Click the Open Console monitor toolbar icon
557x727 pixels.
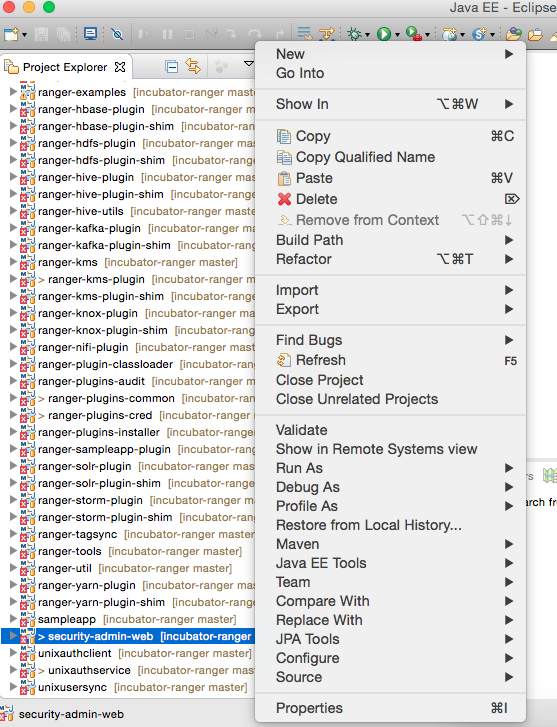coord(90,34)
